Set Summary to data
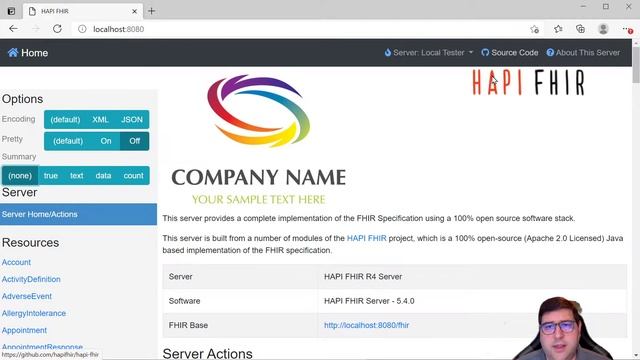The width and height of the screenshot is (640, 360). [103, 176]
